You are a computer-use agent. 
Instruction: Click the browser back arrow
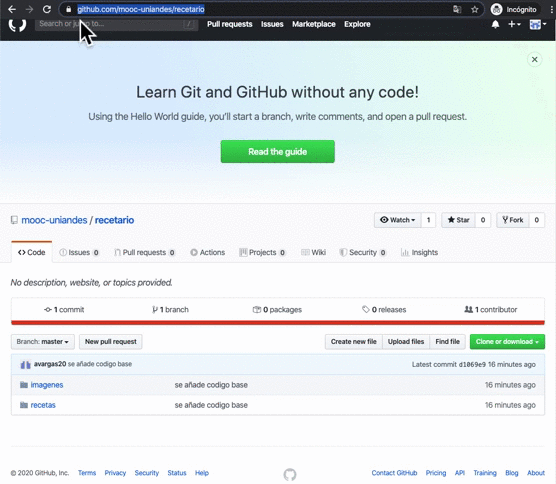(12, 10)
